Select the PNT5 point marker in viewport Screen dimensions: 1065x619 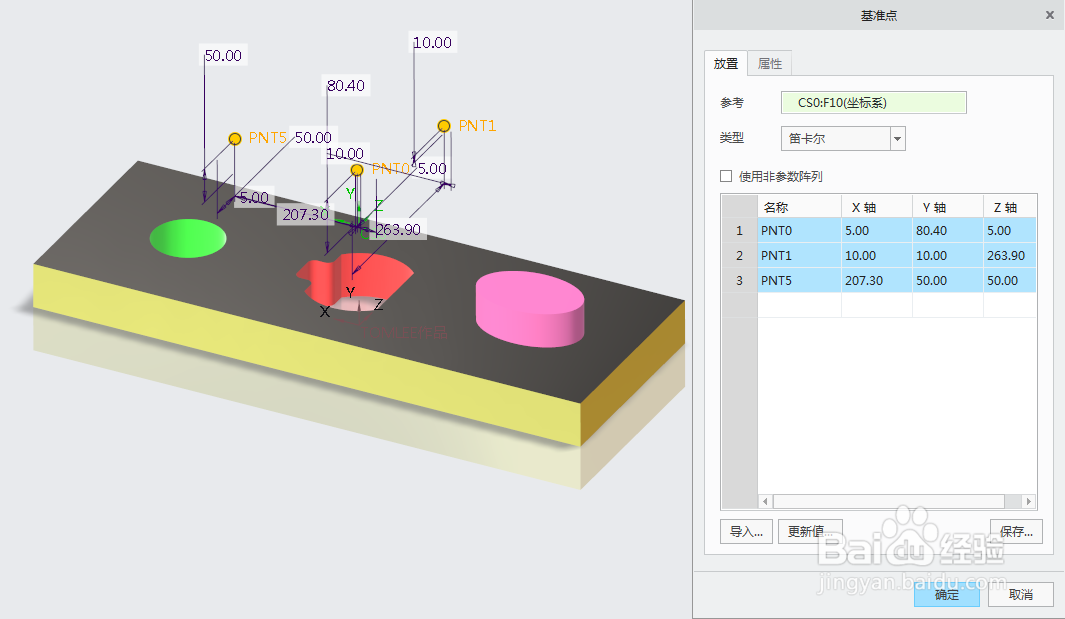pos(235,139)
